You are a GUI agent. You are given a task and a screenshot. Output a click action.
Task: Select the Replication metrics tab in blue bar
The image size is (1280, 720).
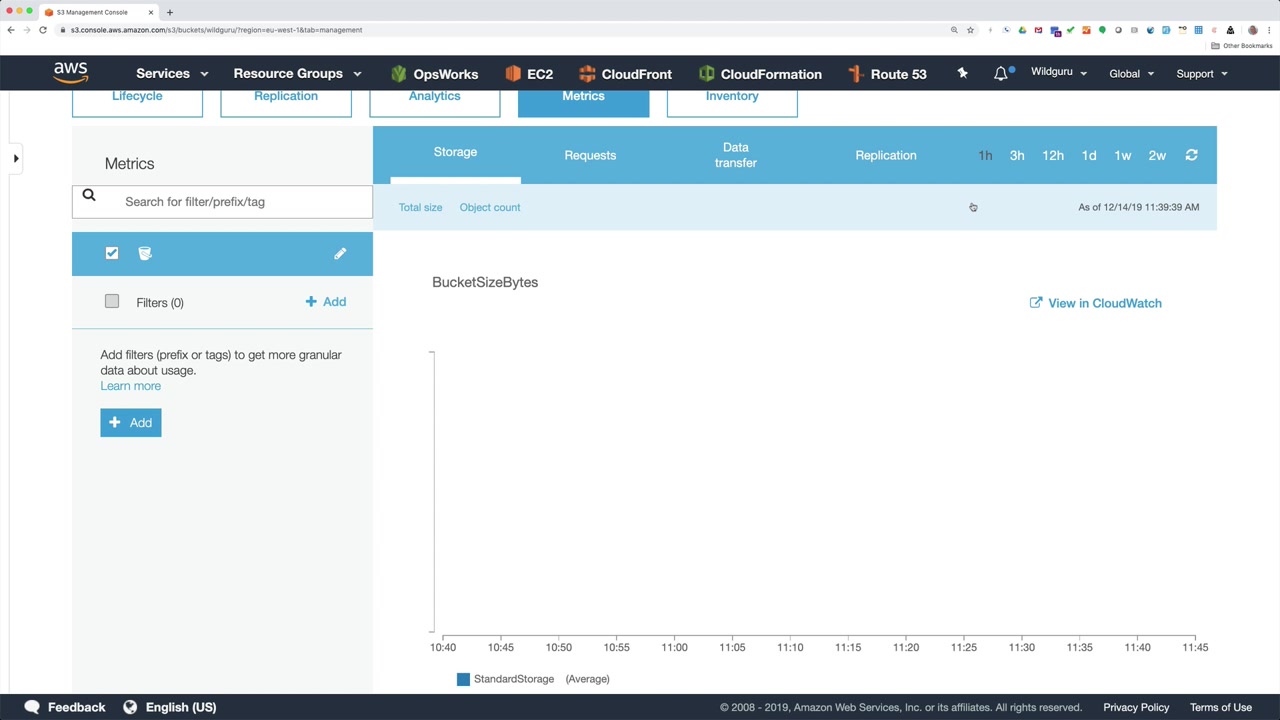(x=886, y=155)
